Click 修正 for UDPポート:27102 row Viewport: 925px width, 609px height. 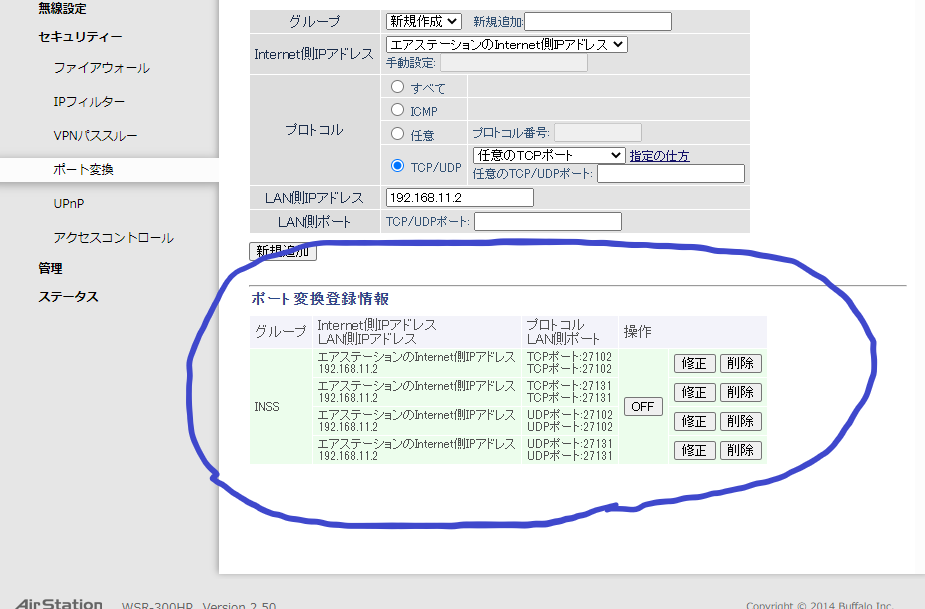pyautogui.click(x=694, y=421)
